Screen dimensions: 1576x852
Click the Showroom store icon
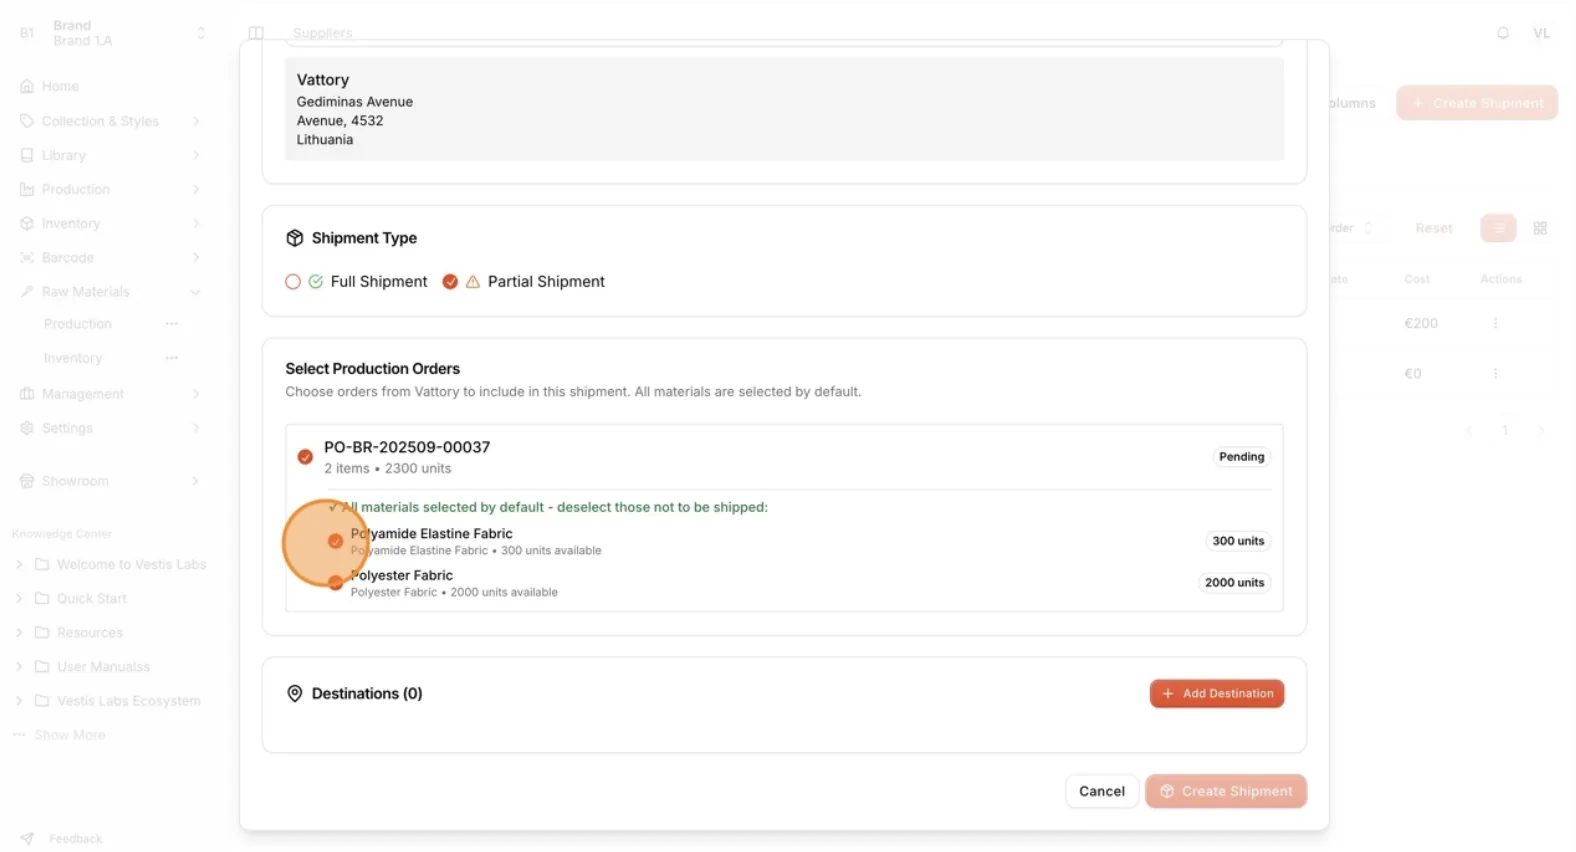coord(27,481)
